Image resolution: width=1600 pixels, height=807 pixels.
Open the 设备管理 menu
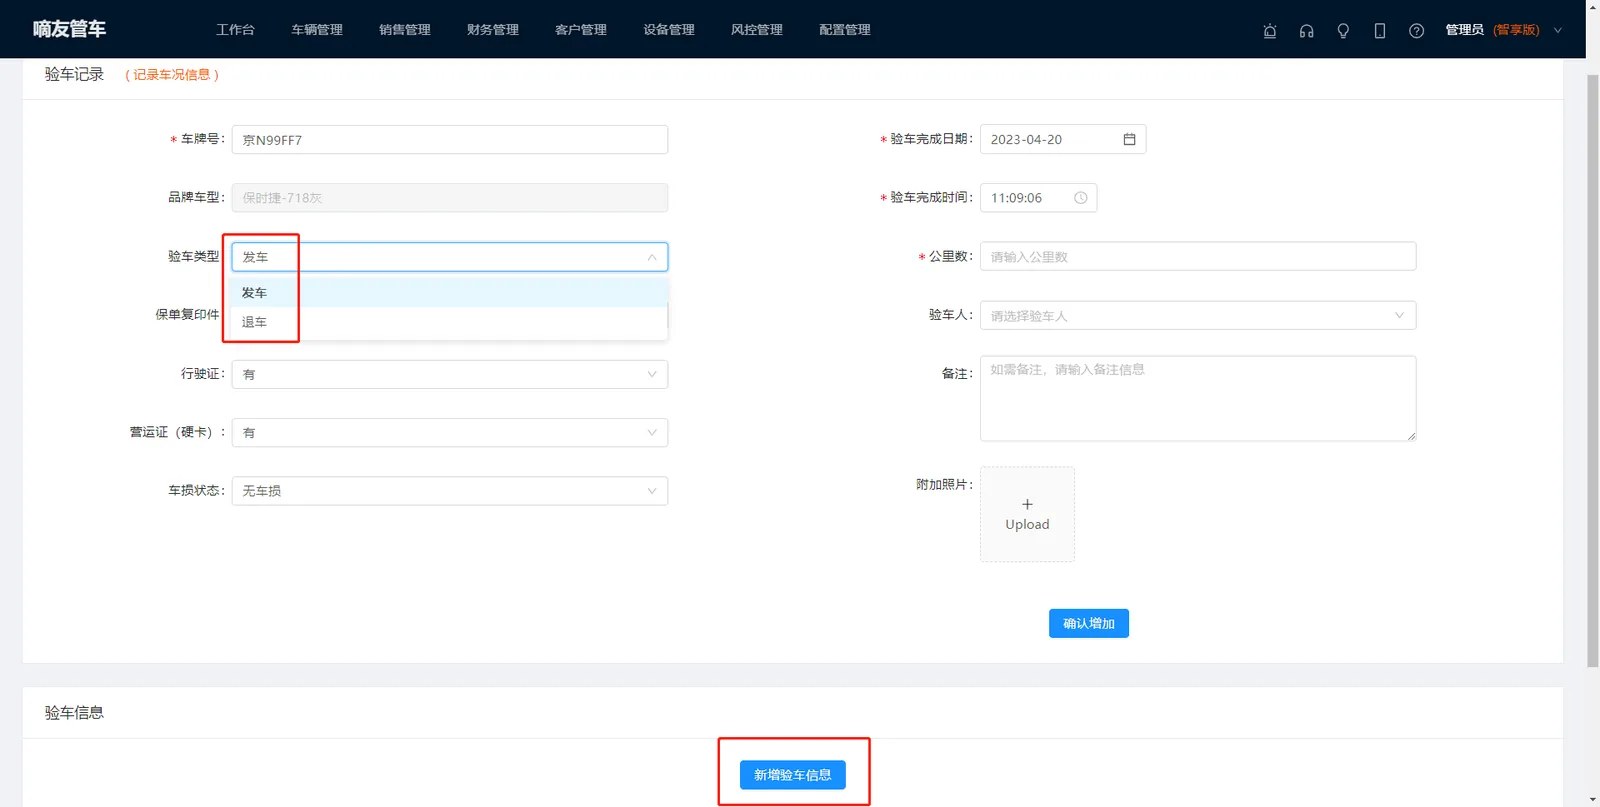tap(669, 30)
